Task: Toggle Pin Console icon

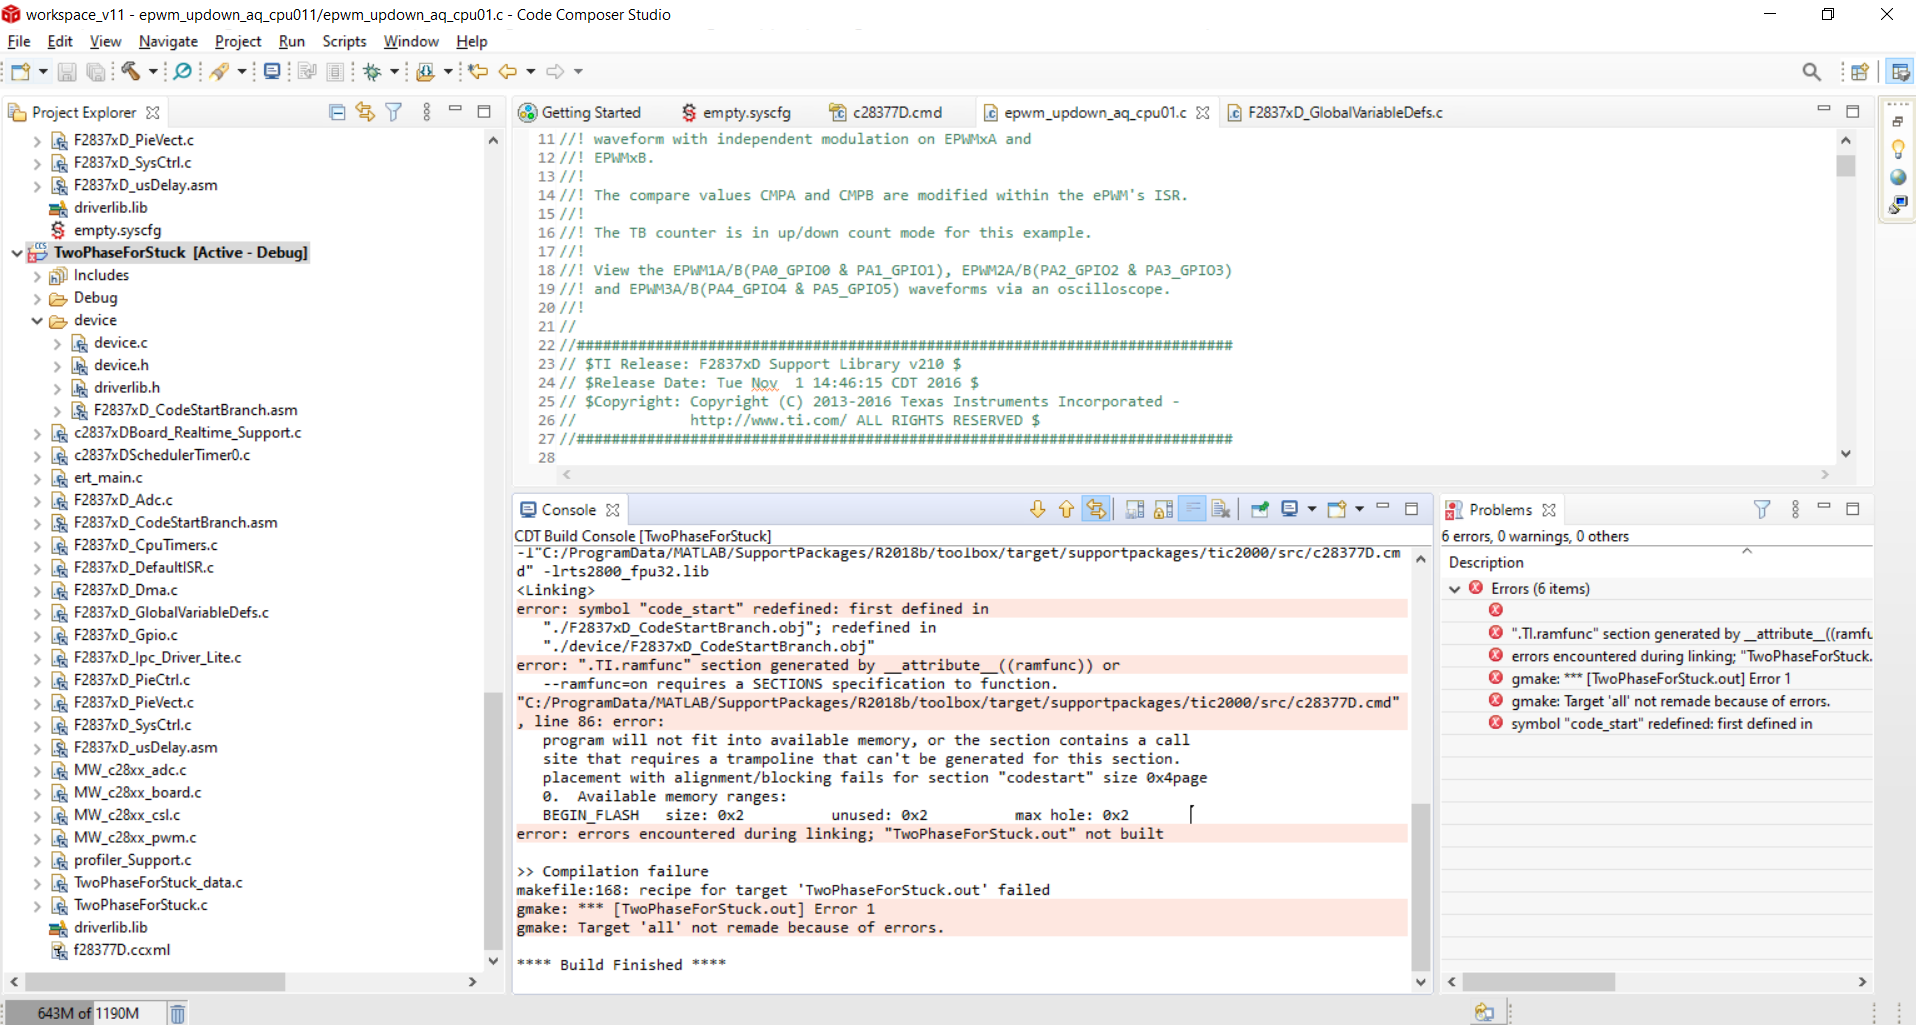Action: tap(1260, 509)
